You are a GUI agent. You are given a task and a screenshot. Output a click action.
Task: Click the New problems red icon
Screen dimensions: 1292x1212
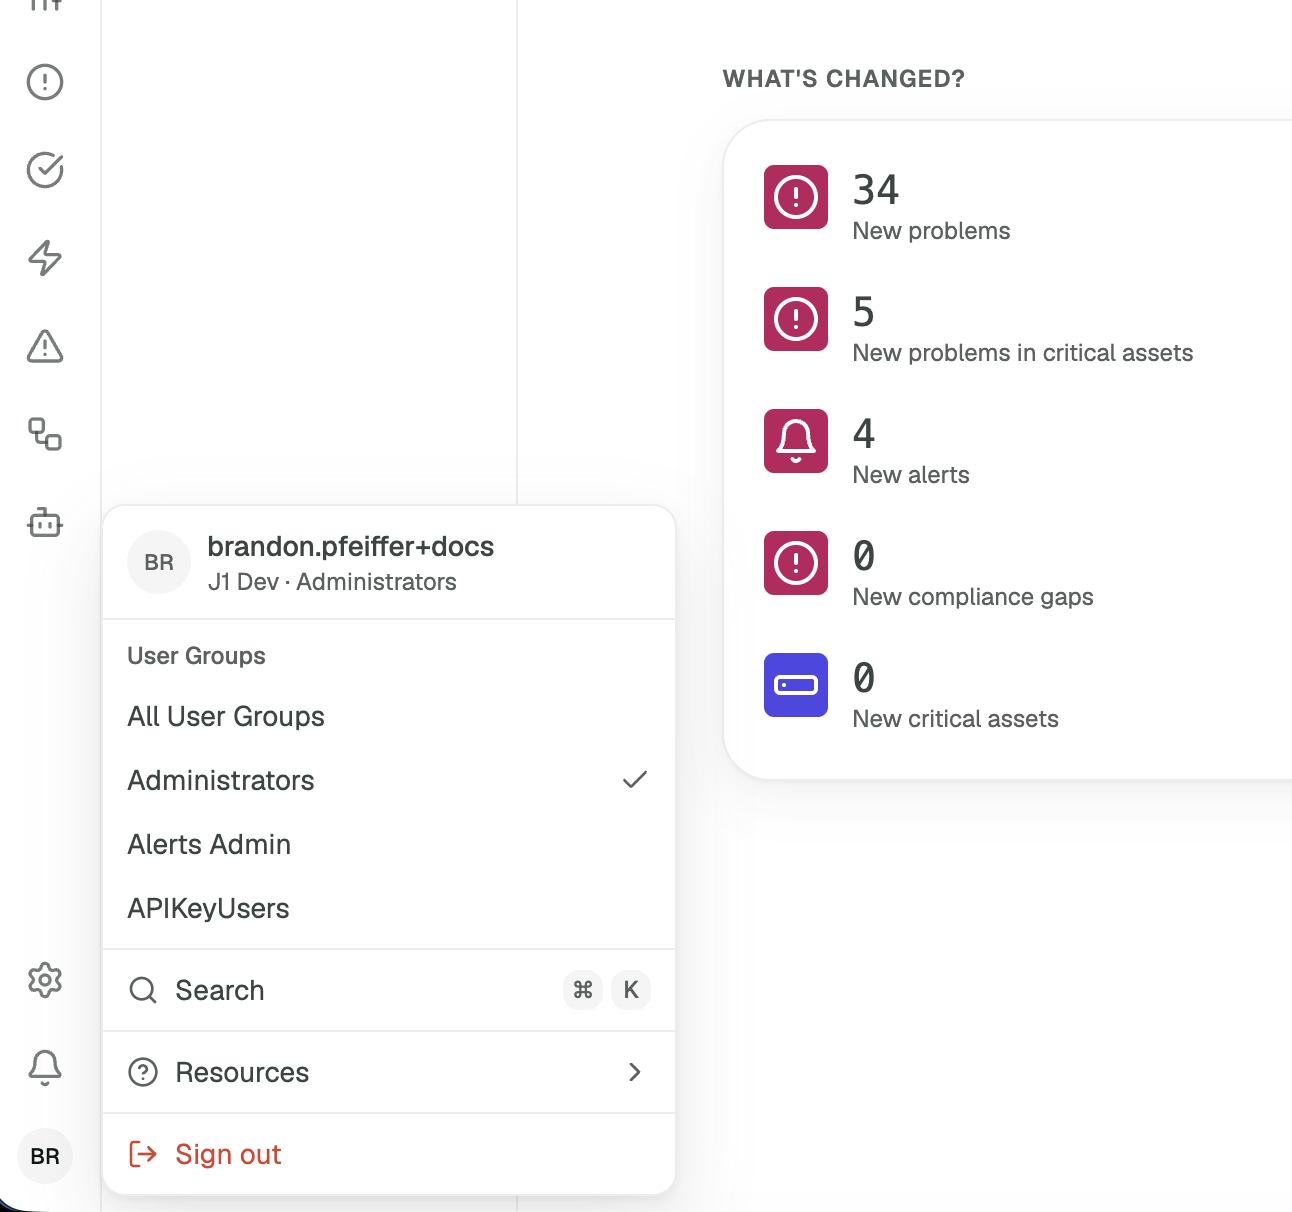[796, 197]
